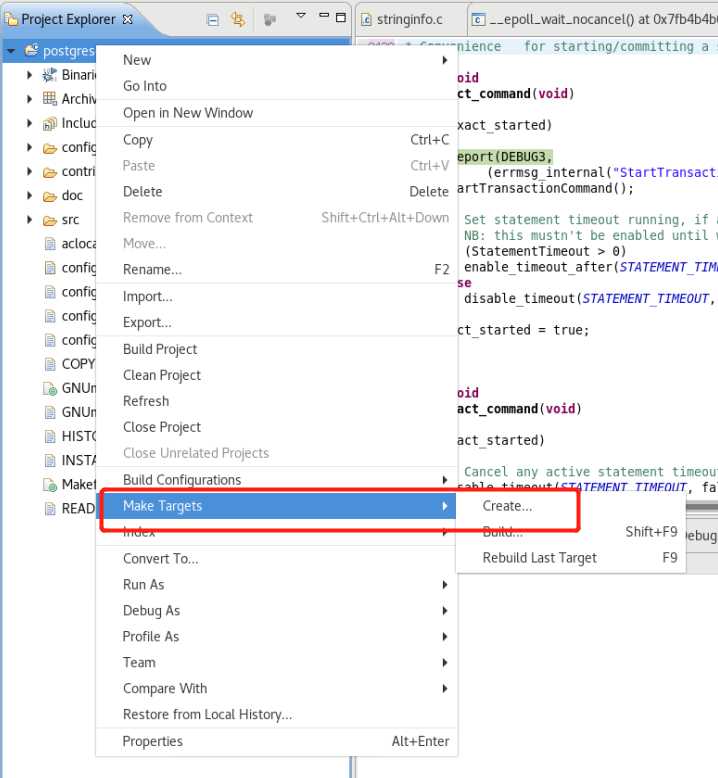Screen dimensions: 718x778
Task: Click the contrib folder icon
Action: tap(50, 172)
